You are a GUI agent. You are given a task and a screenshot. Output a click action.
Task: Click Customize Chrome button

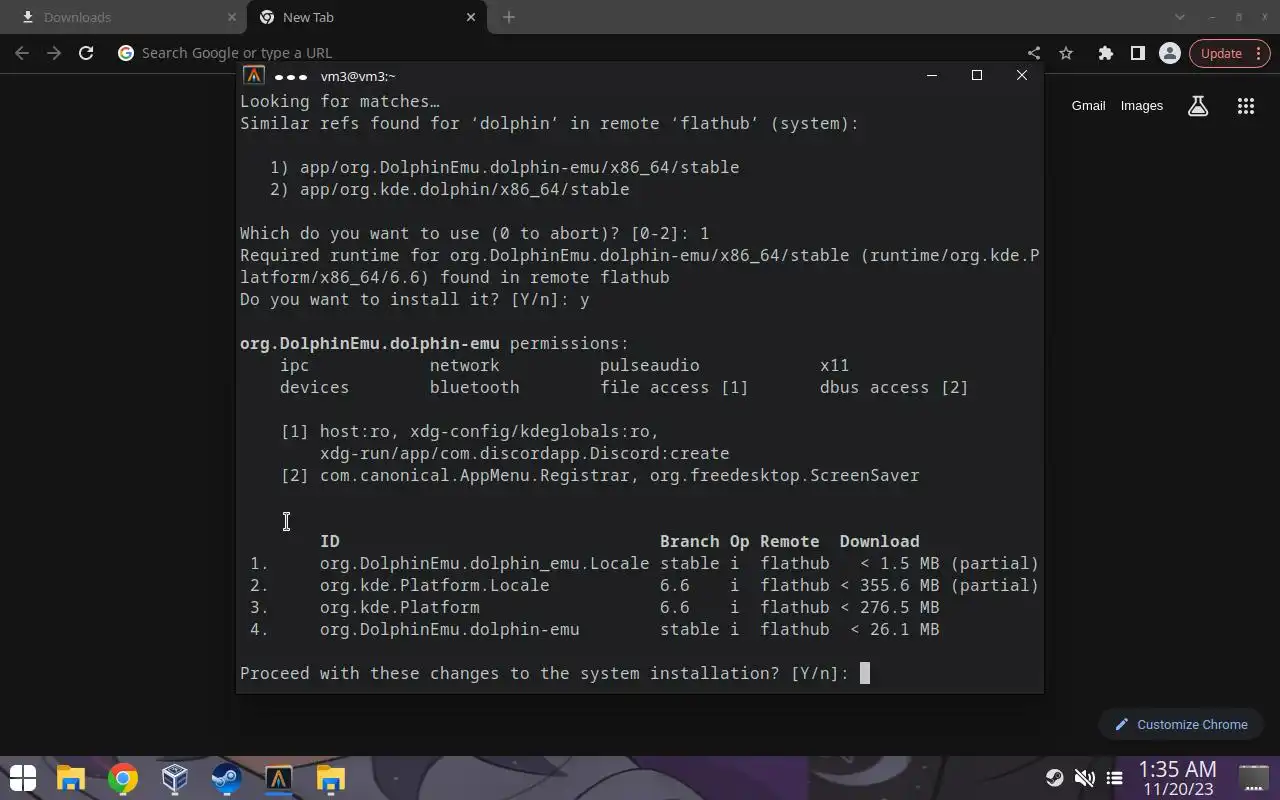[x=1180, y=724]
